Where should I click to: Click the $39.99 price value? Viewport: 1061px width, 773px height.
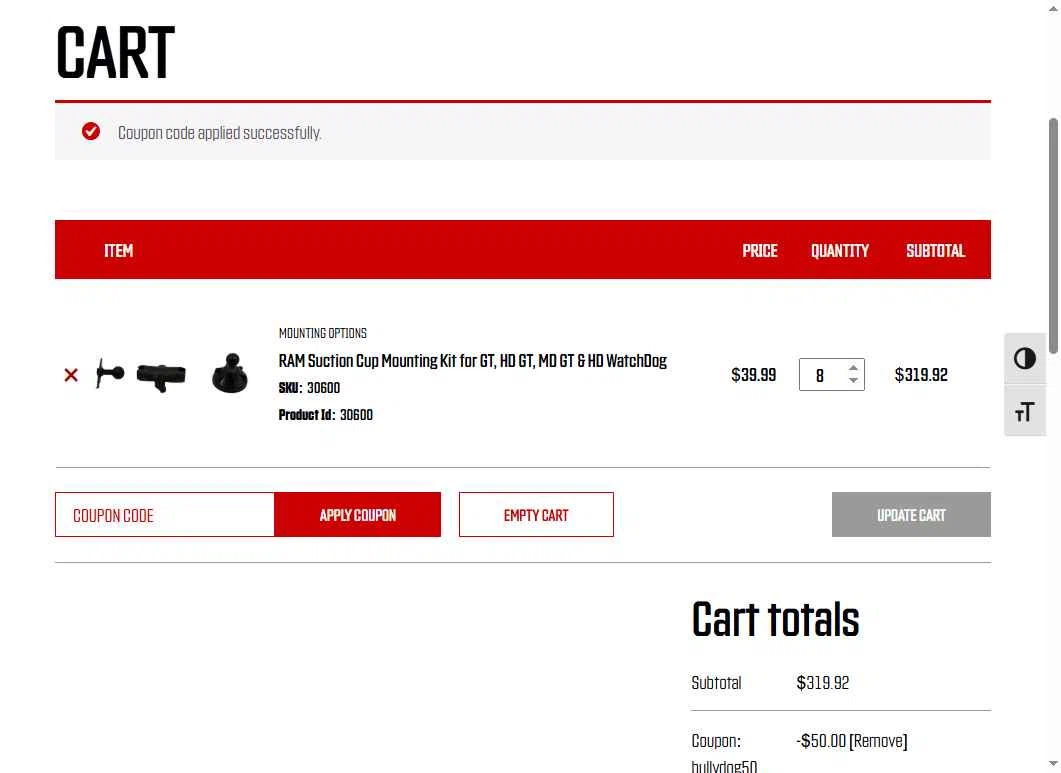click(753, 375)
